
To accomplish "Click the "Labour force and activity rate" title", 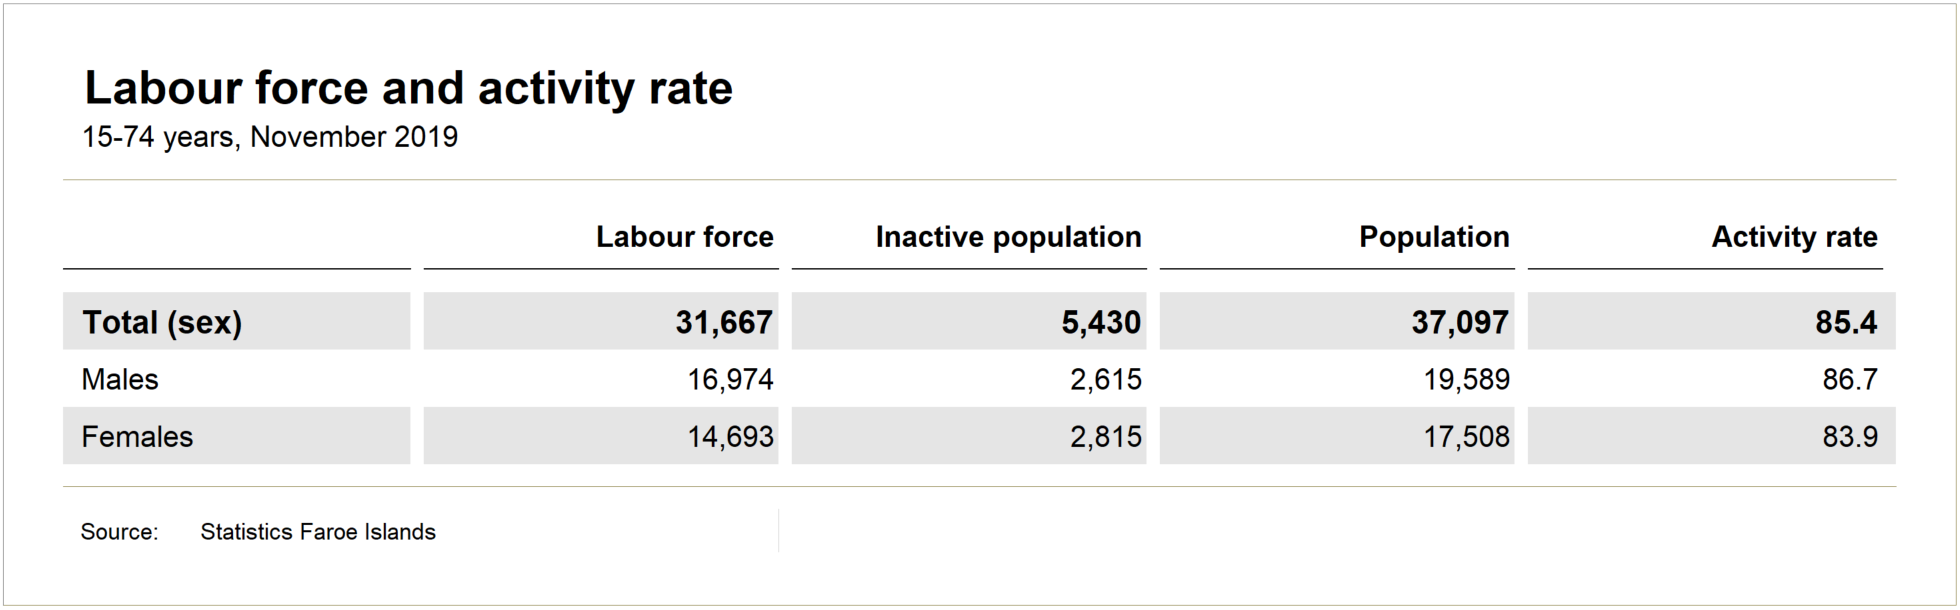I will pyautogui.click(x=408, y=89).
